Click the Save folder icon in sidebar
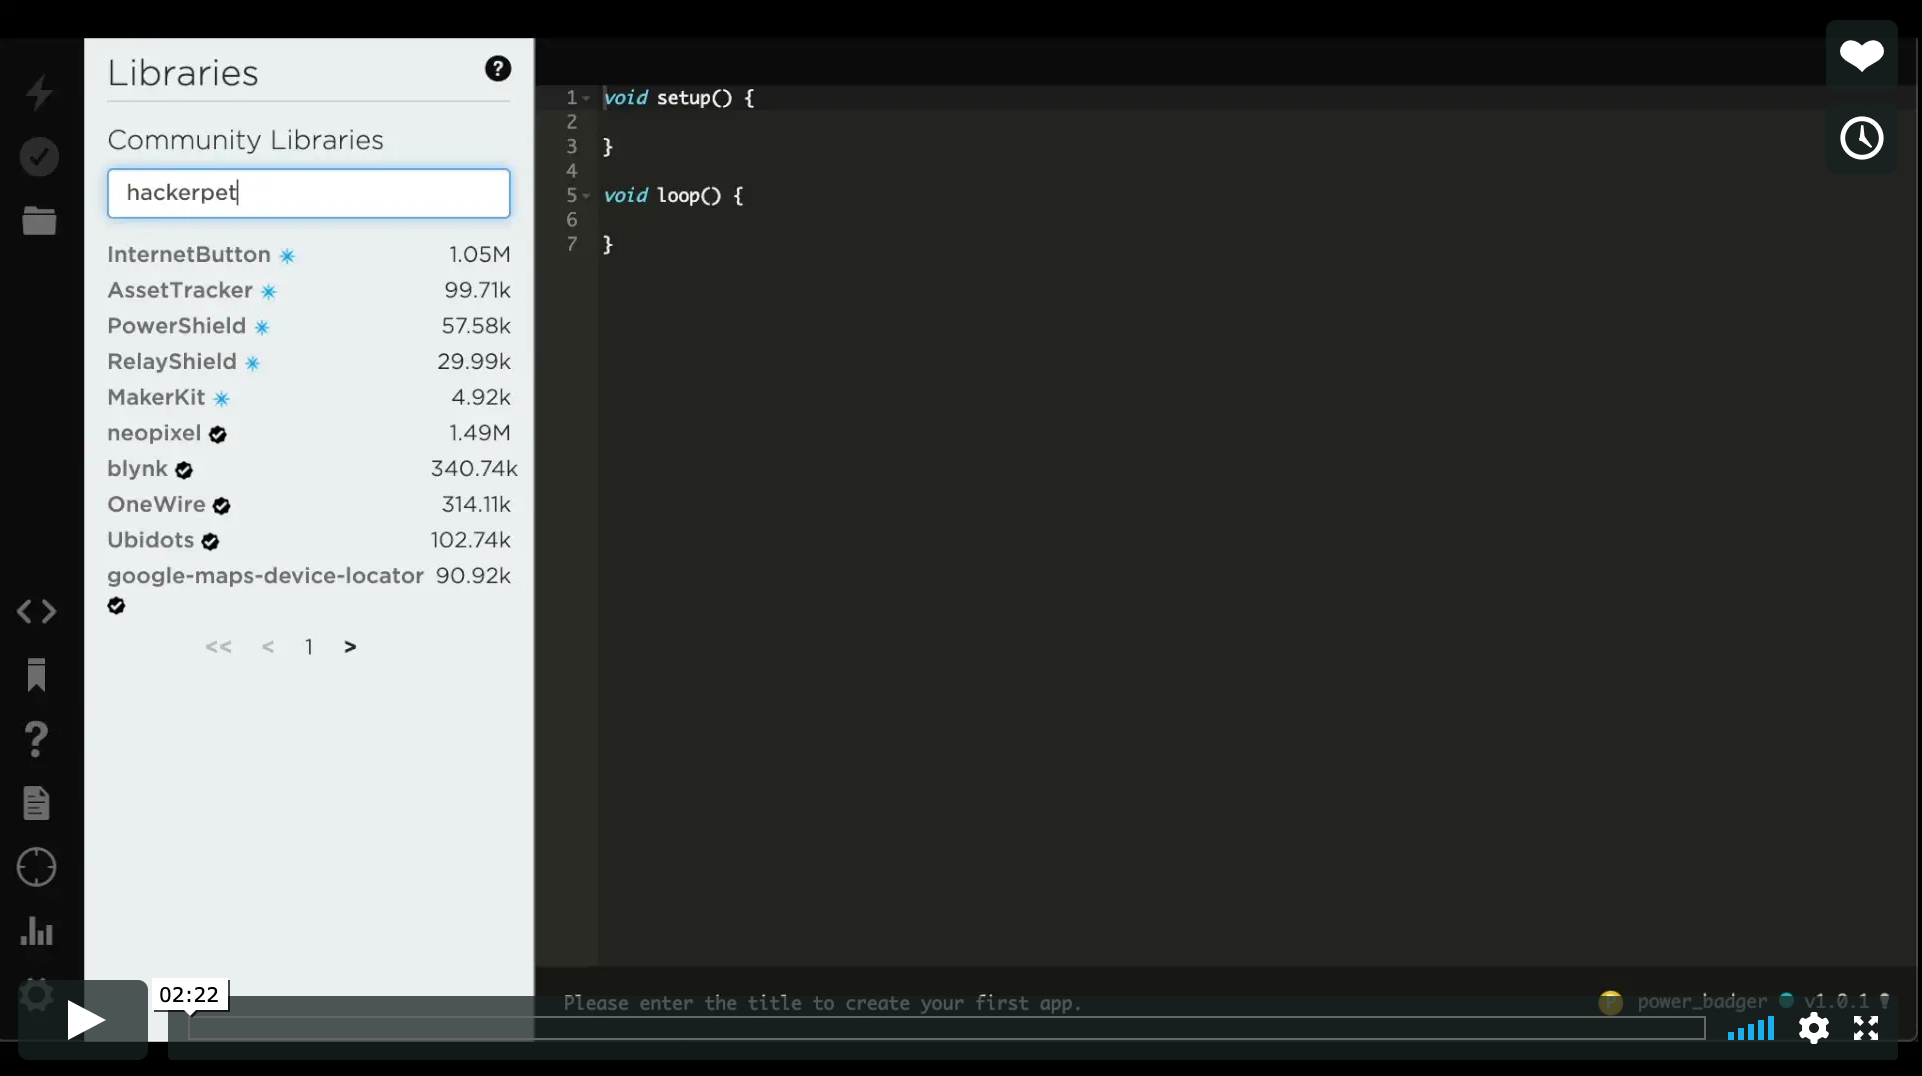 tap(39, 220)
